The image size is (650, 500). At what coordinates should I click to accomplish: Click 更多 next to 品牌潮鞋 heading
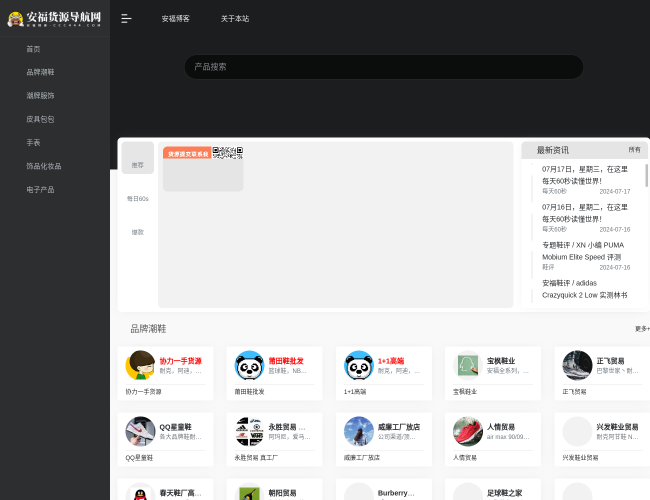pyautogui.click(x=641, y=328)
